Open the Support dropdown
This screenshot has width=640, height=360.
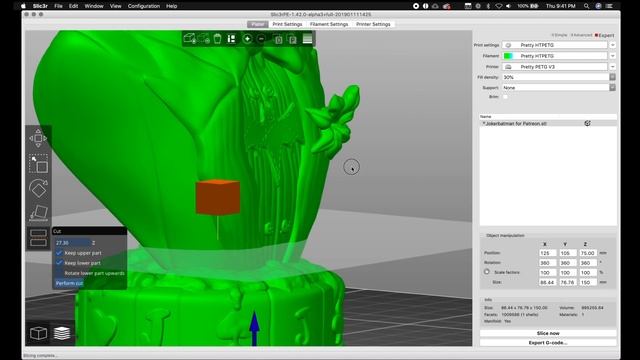(x=613, y=87)
